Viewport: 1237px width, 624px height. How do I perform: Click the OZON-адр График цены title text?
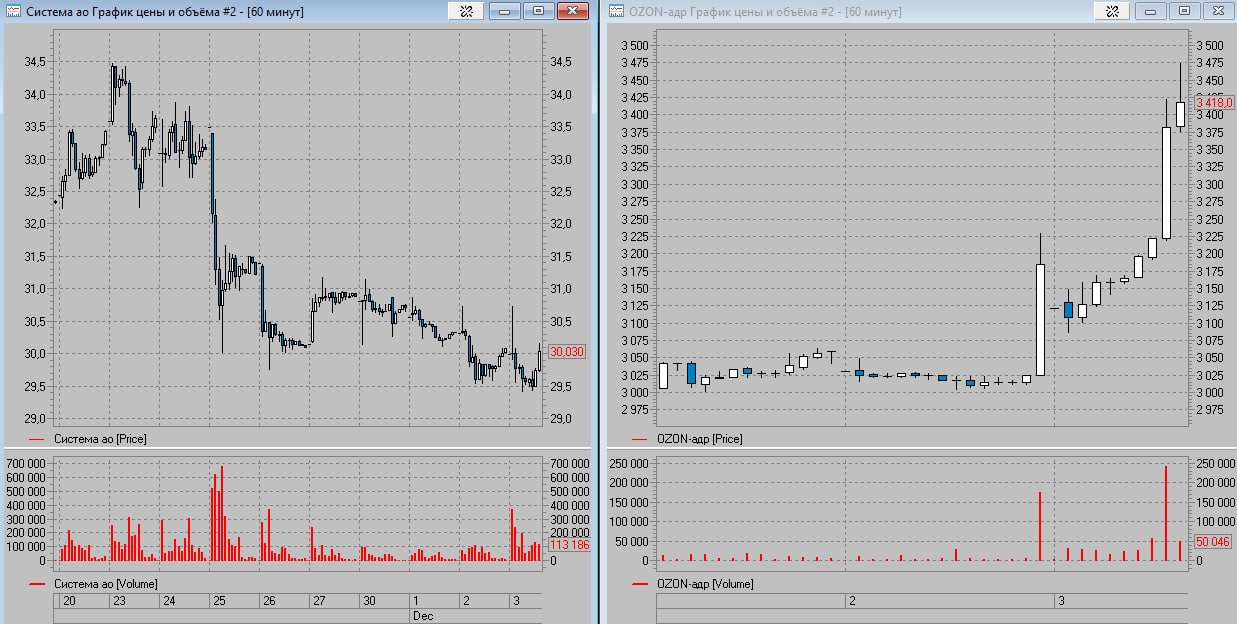pyautogui.click(x=764, y=12)
